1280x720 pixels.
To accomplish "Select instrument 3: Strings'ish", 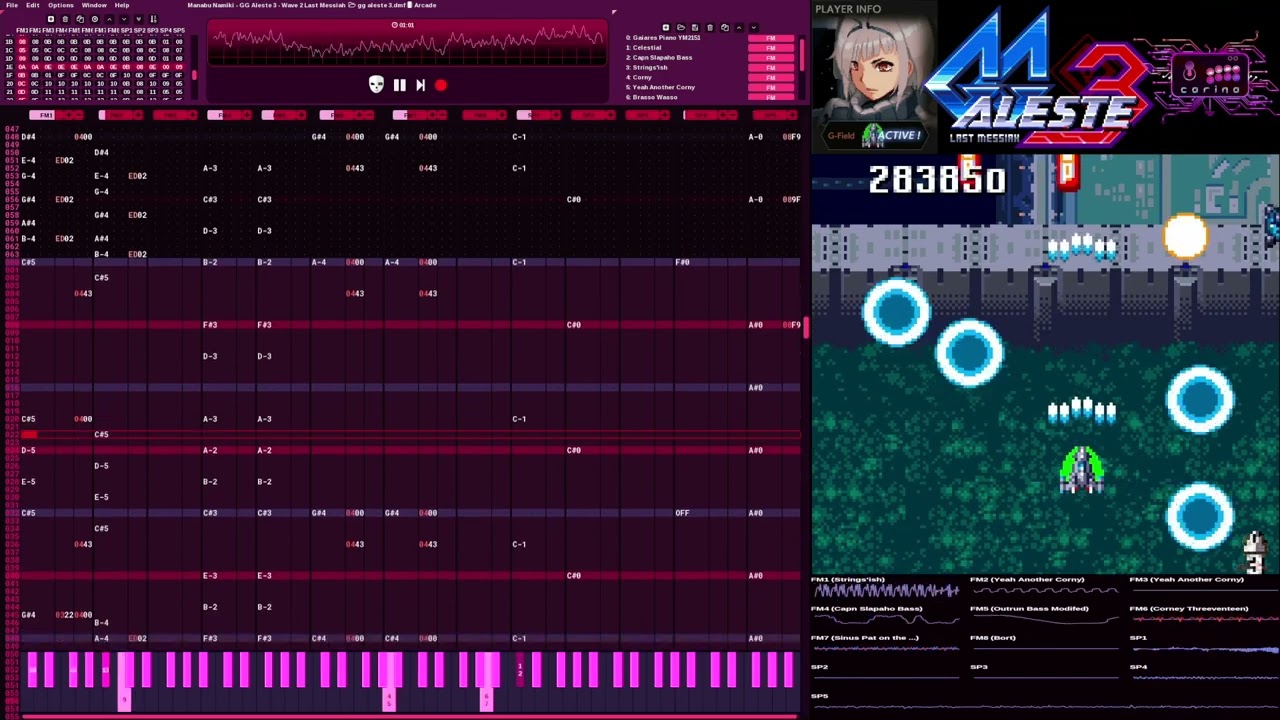I will pyautogui.click(x=647, y=67).
